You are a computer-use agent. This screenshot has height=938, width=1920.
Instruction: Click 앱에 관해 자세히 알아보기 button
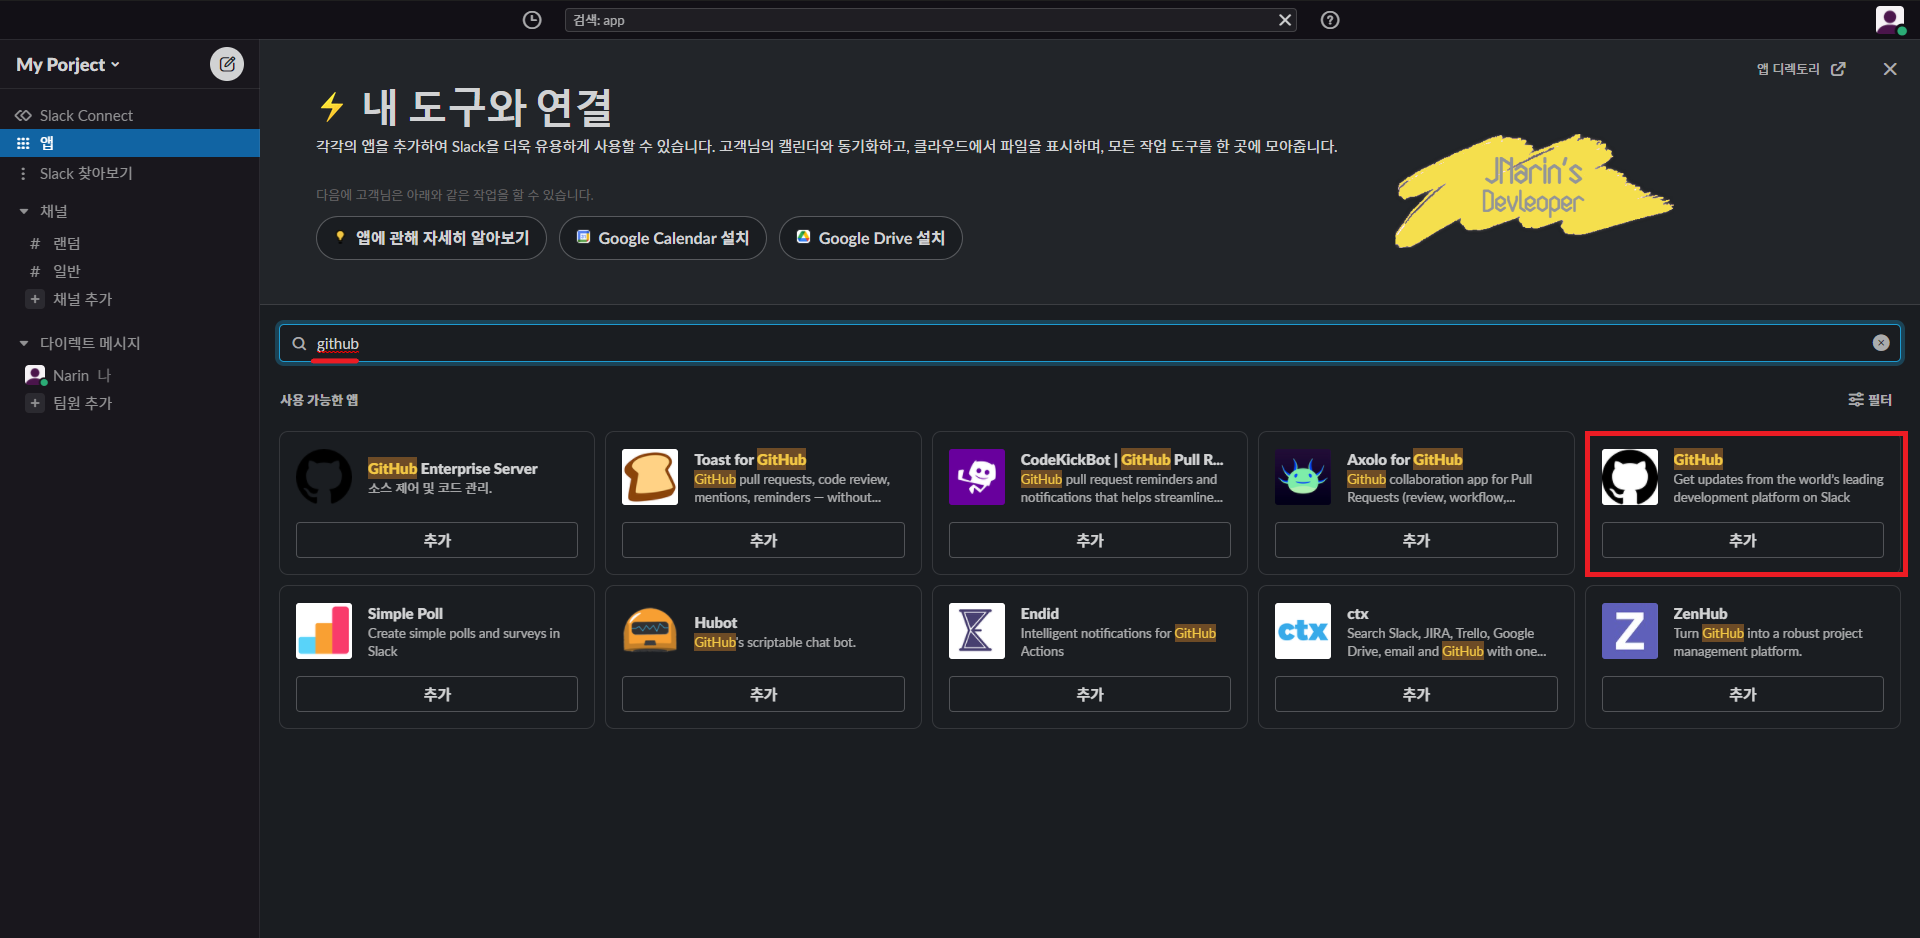coord(431,238)
